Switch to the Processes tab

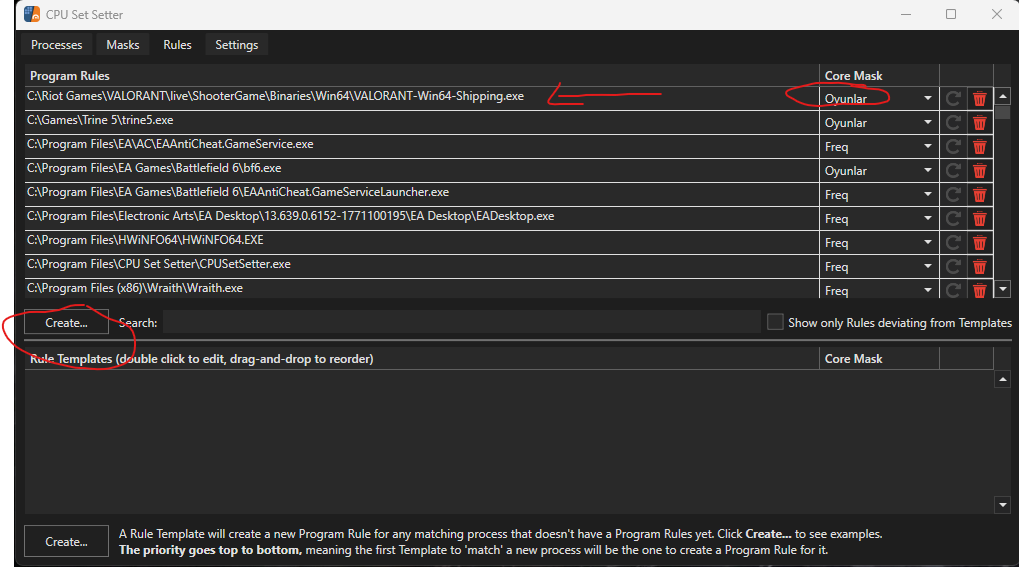point(57,45)
